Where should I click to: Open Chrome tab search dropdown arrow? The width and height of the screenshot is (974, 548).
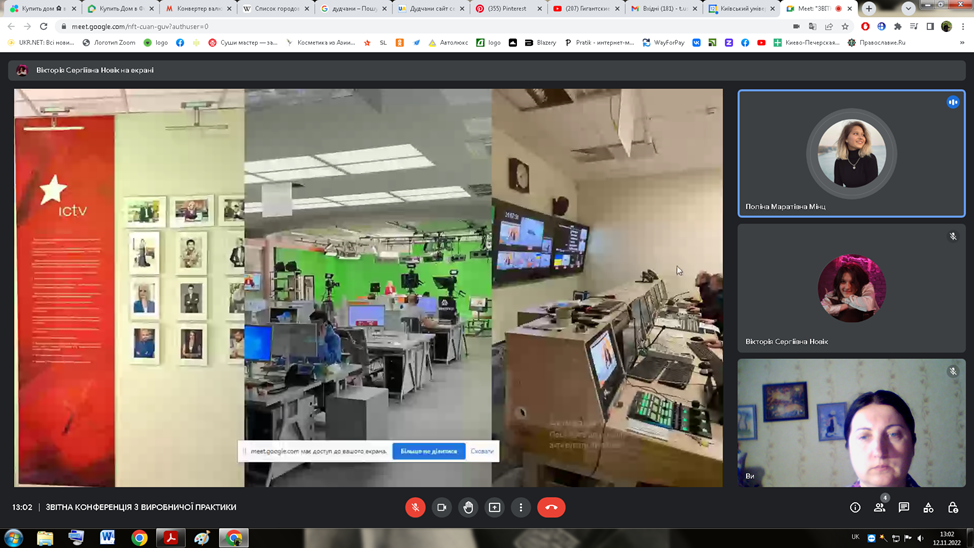908,8
